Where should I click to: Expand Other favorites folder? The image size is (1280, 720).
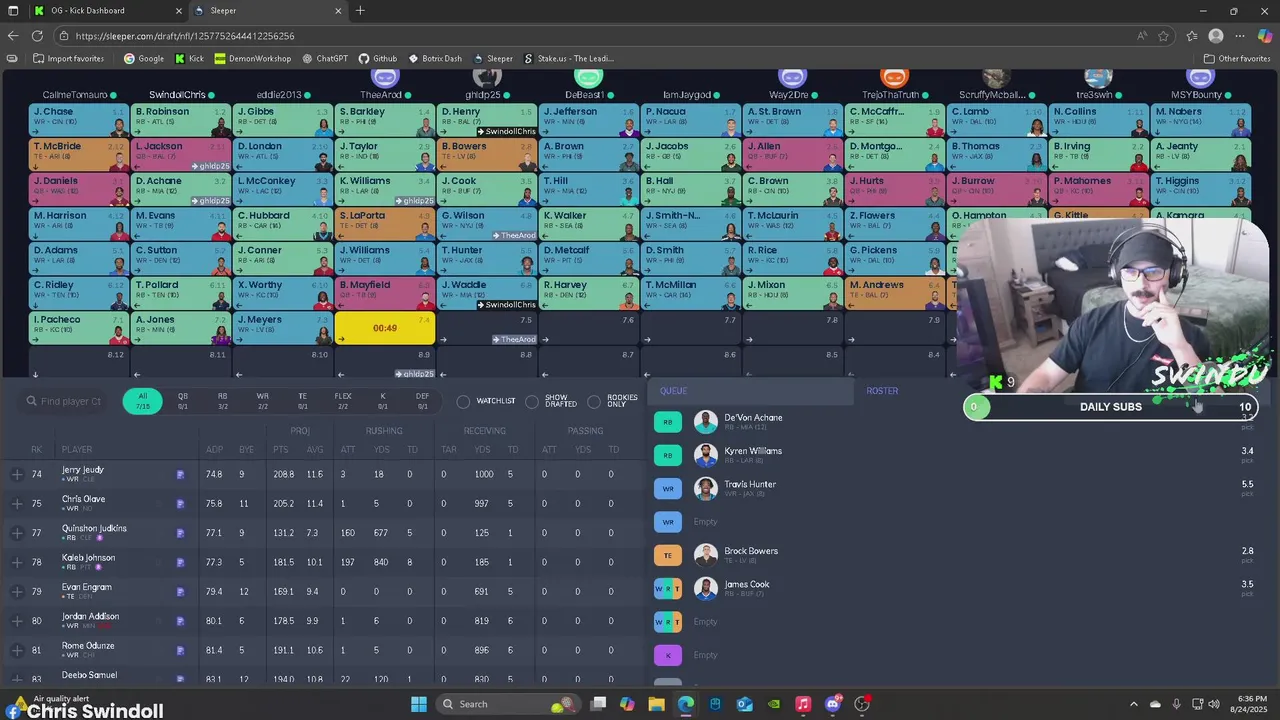(1237, 59)
